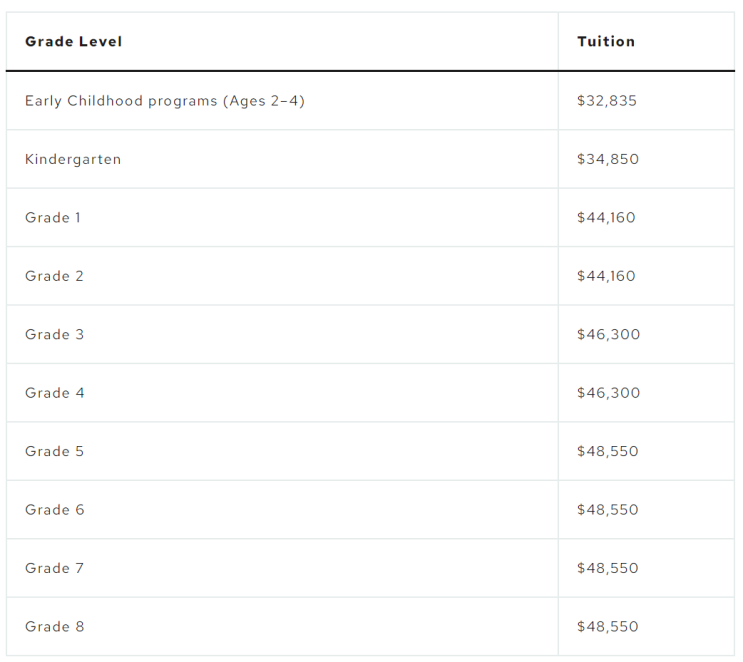Select the Grade 1 label
The height and width of the screenshot is (662, 743).
click(53, 218)
